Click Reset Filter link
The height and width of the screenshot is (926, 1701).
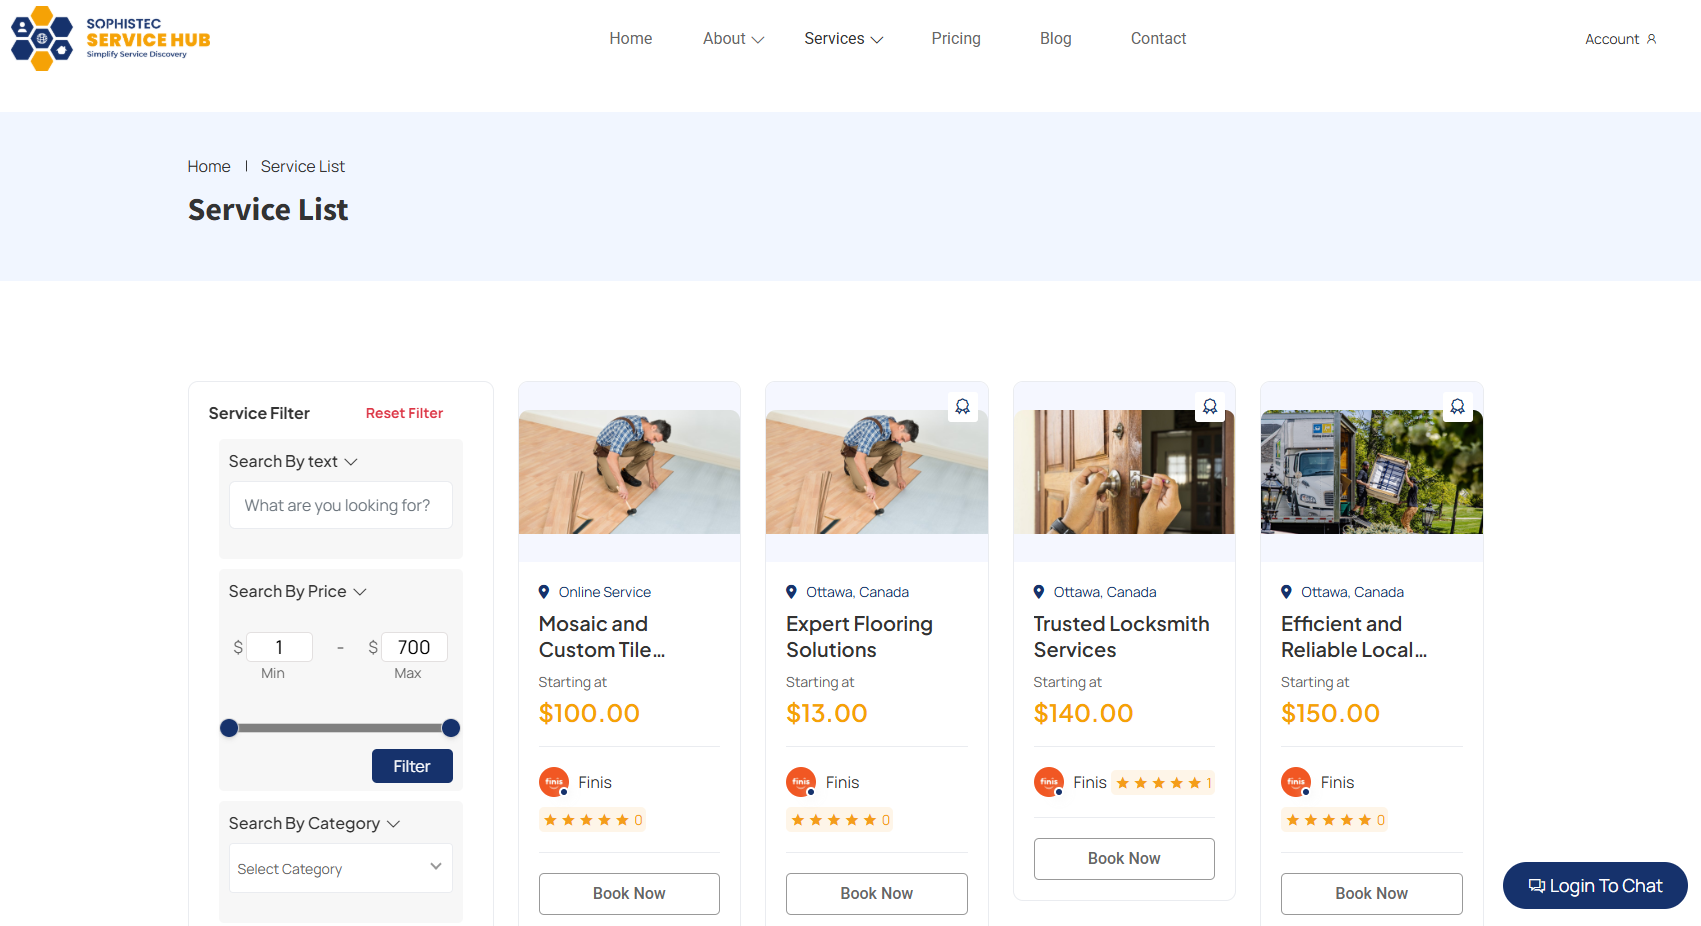(404, 413)
